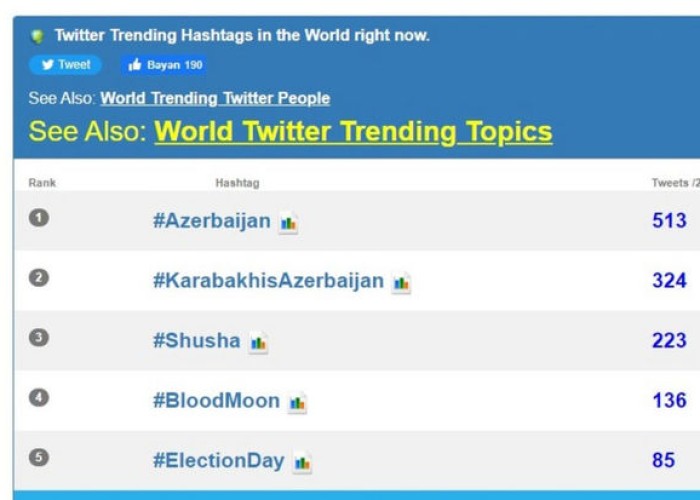Click the Tweets column header
This screenshot has height=500, width=700.
pyautogui.click(x=672, y=183)
